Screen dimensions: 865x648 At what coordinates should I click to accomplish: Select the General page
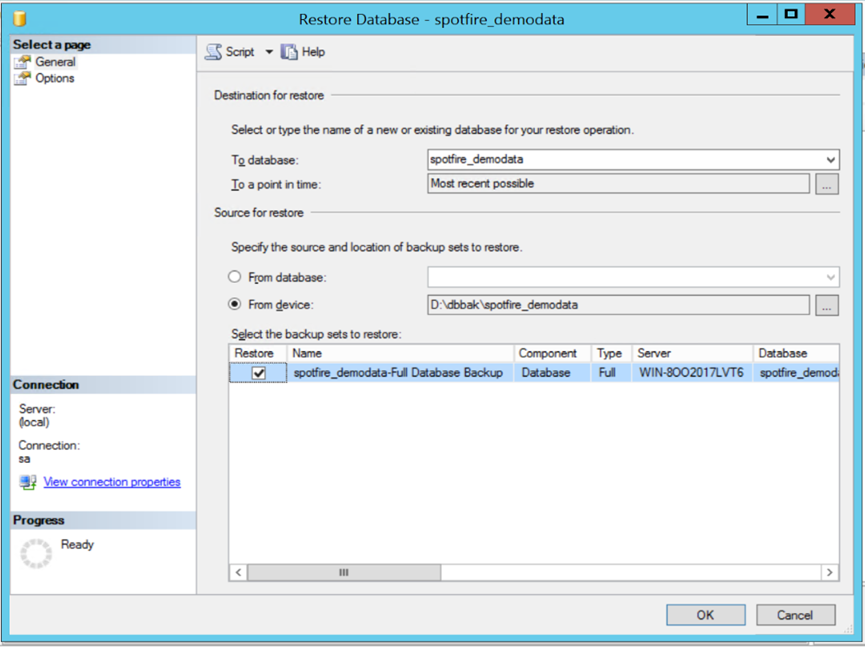[55, 62]
